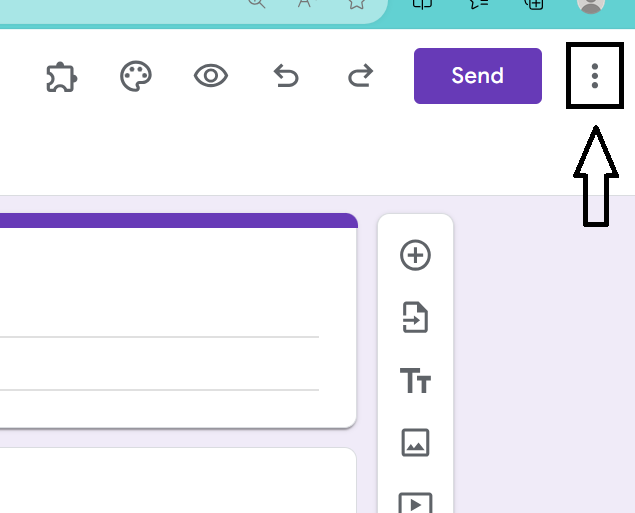Undo the last change
635x513 pixels.
286,76
